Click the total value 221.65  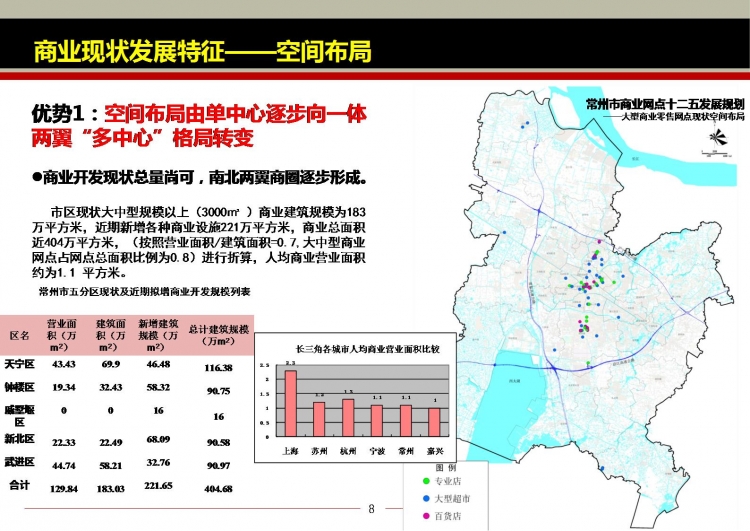(158, 486)
